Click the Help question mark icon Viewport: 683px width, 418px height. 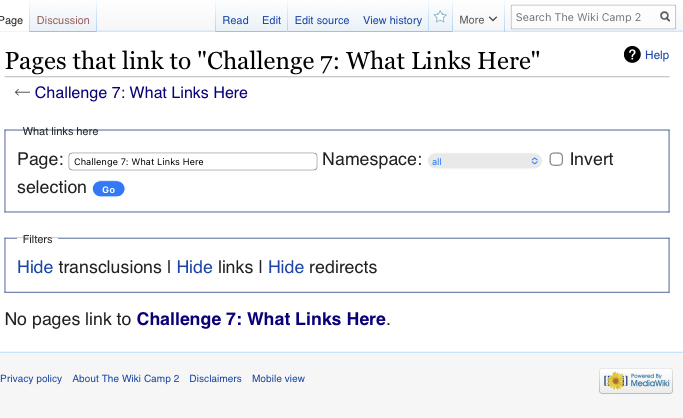tap(632, 55)
